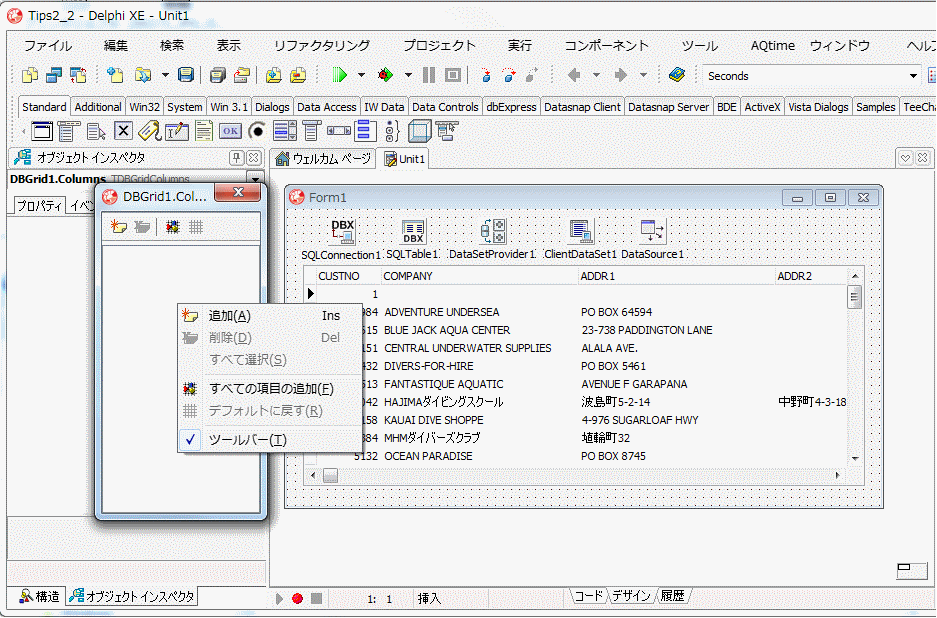Select the TScrollBar component on palette
The height and width of the screenshot is (618, 937).
pyautogui.click(x=338, y=131)
